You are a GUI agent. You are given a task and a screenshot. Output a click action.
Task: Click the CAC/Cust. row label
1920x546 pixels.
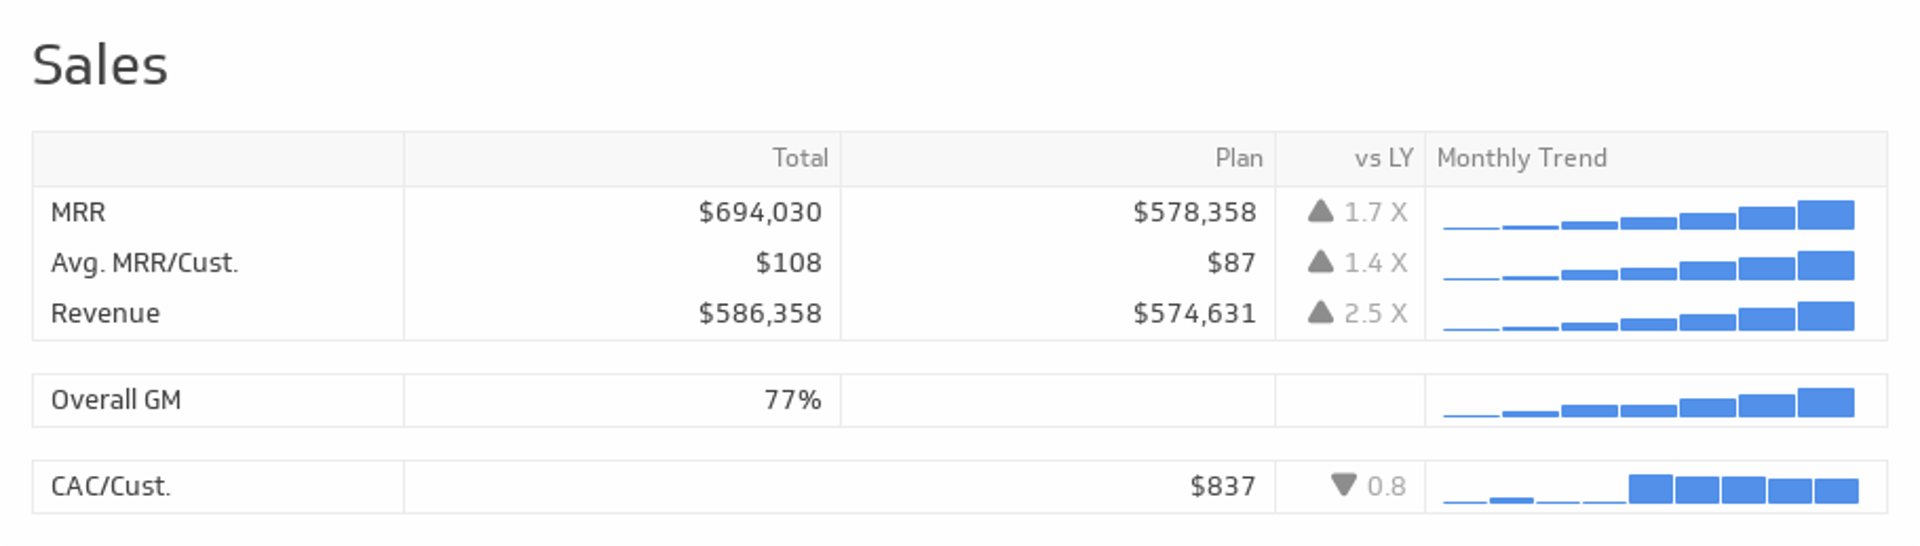tap(111, 486)
